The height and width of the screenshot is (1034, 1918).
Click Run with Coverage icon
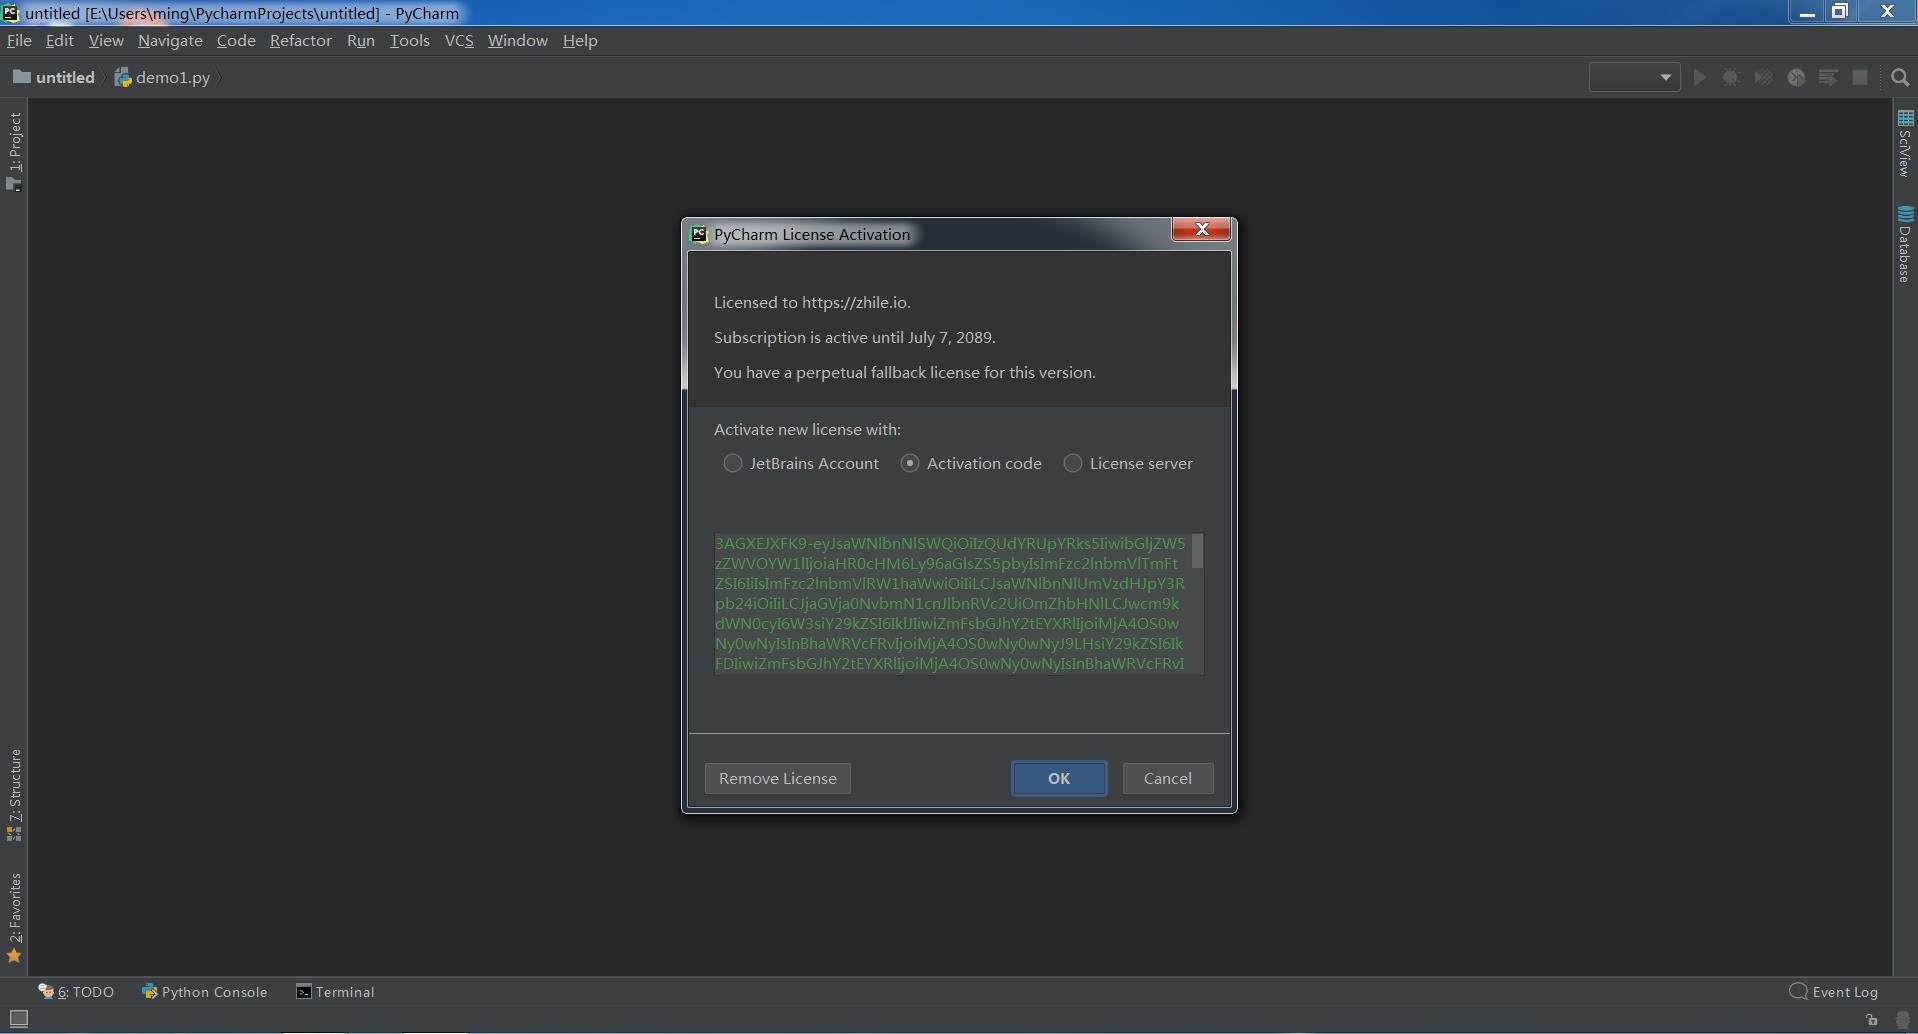(x=1764, y=77)
